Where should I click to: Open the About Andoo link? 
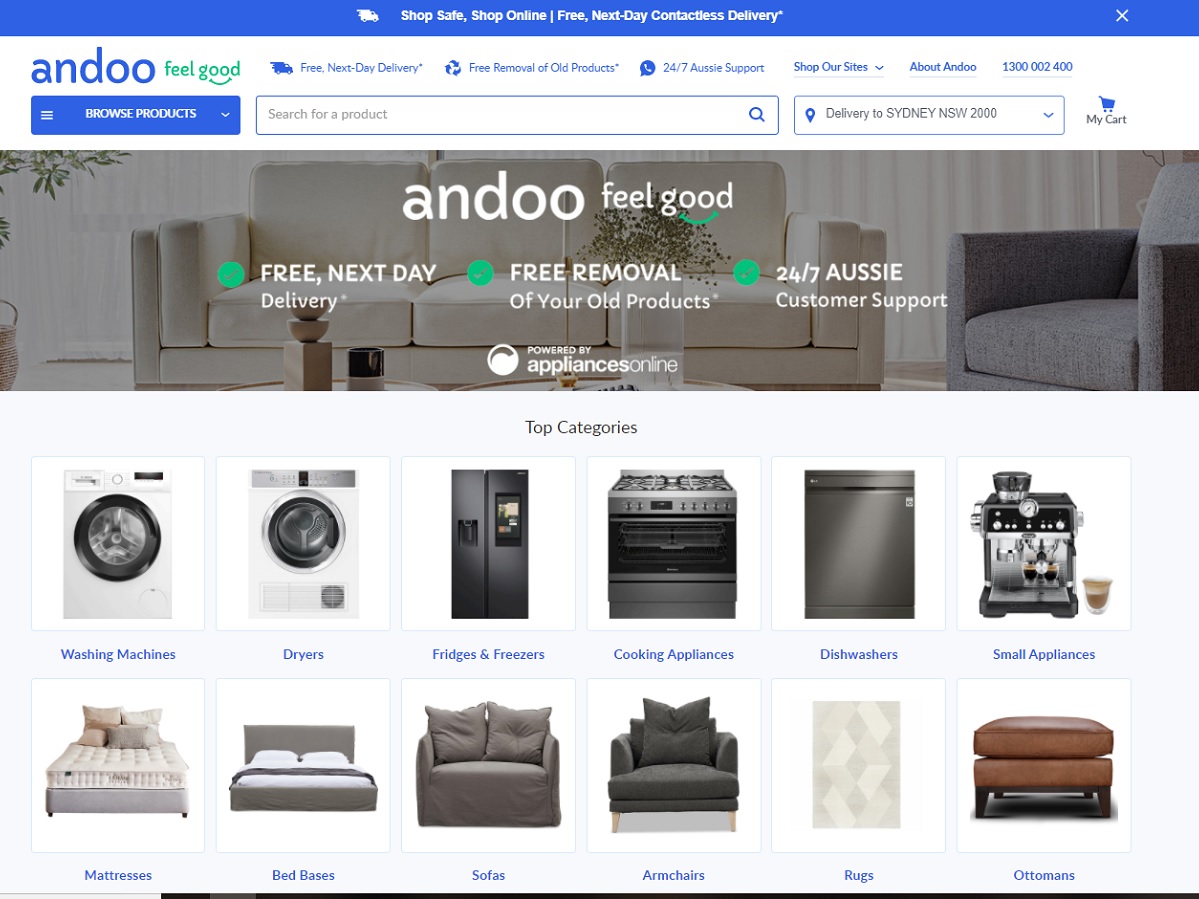(x=942, y=67)
